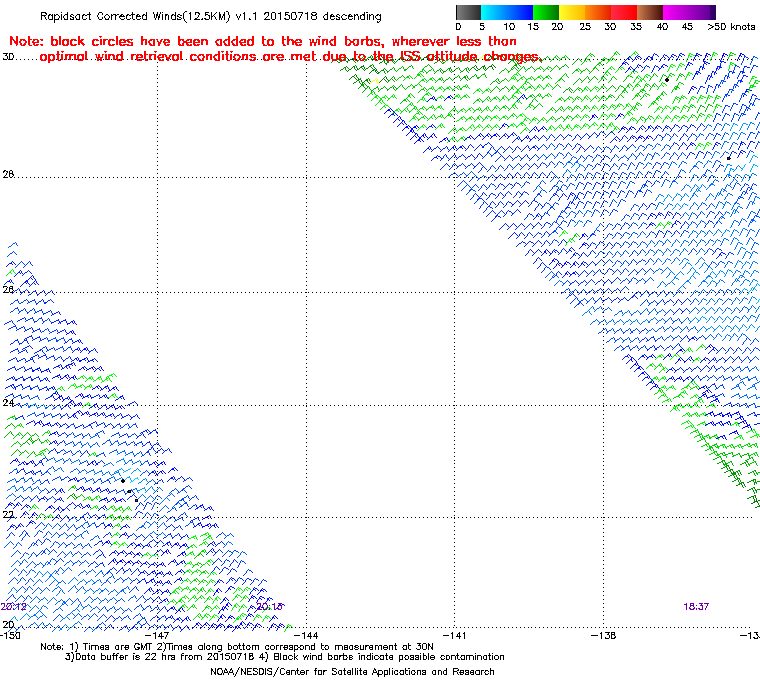Click the dark purple end of color bar

(x=712, y=12)
